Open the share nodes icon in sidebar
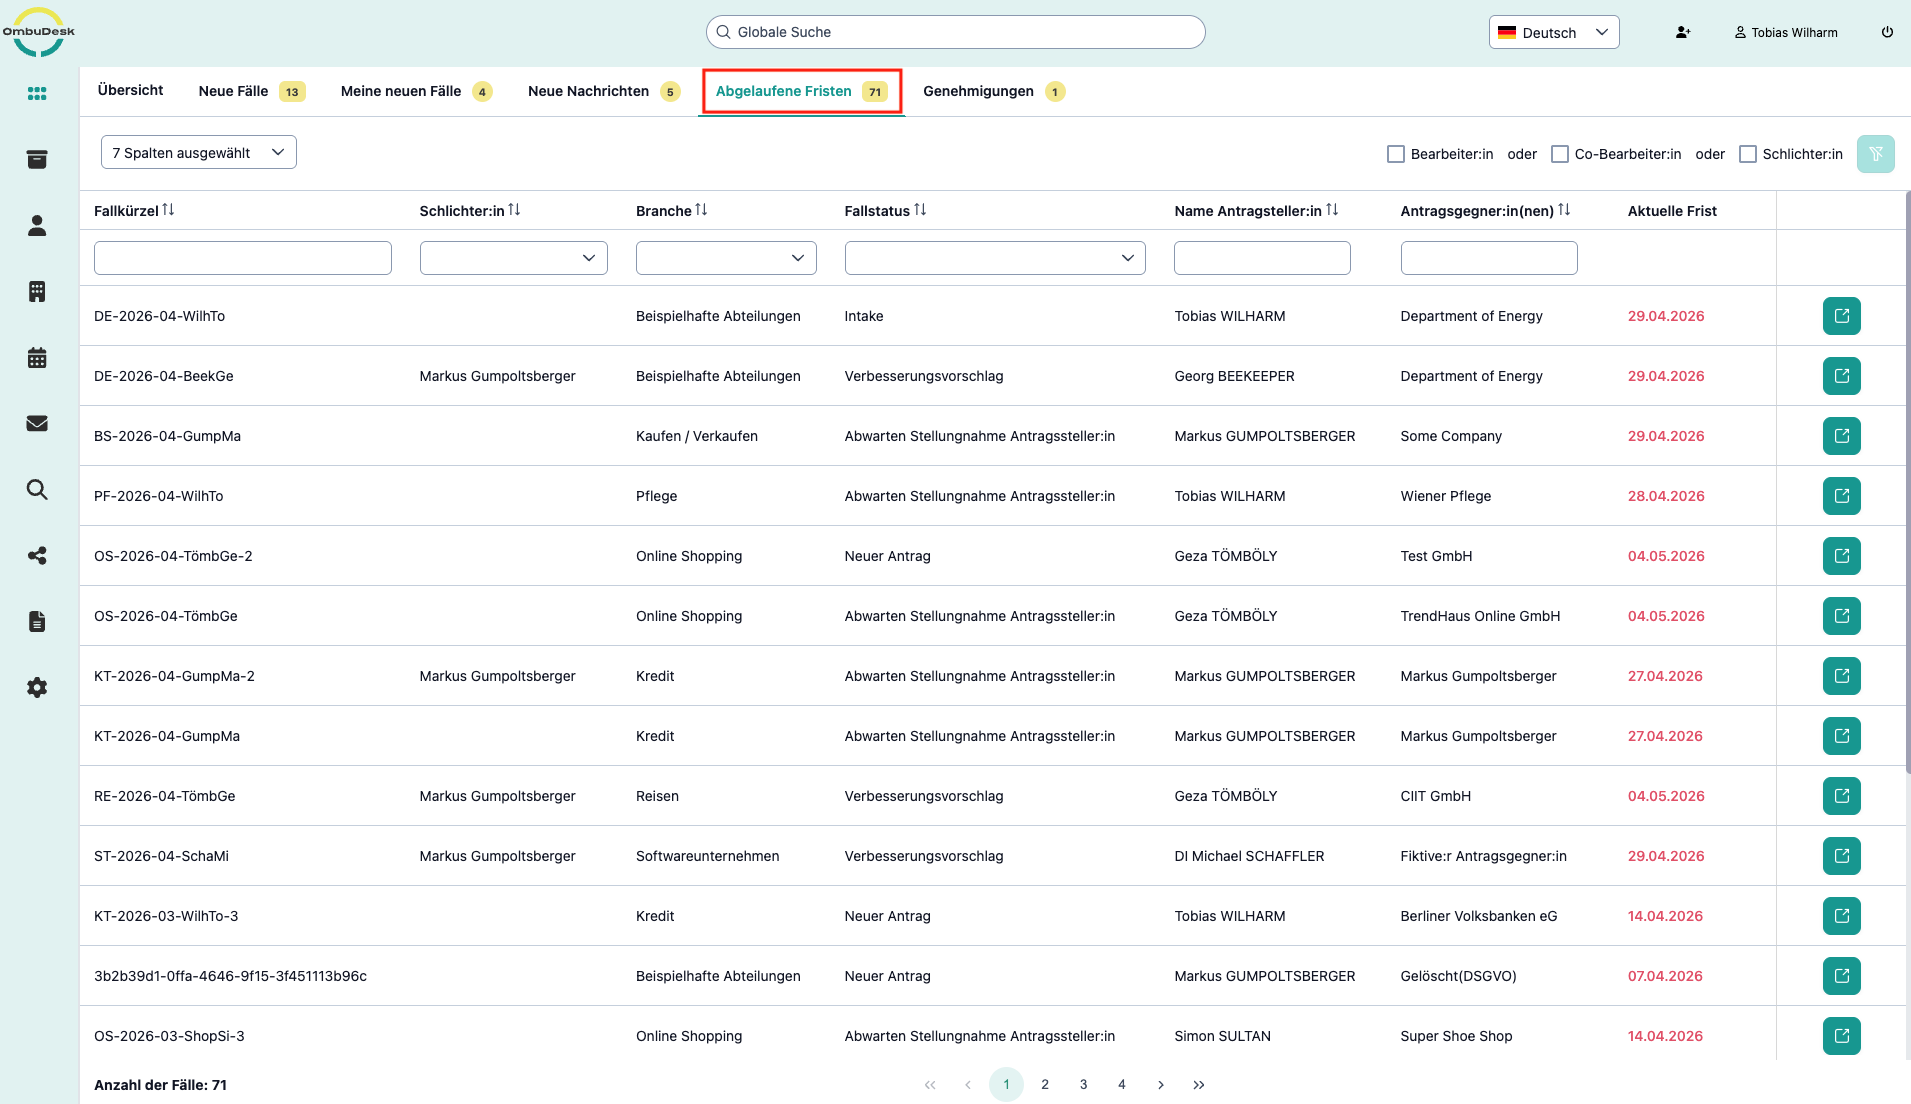The image size is (1911, 1104). [x=37, y=555]
